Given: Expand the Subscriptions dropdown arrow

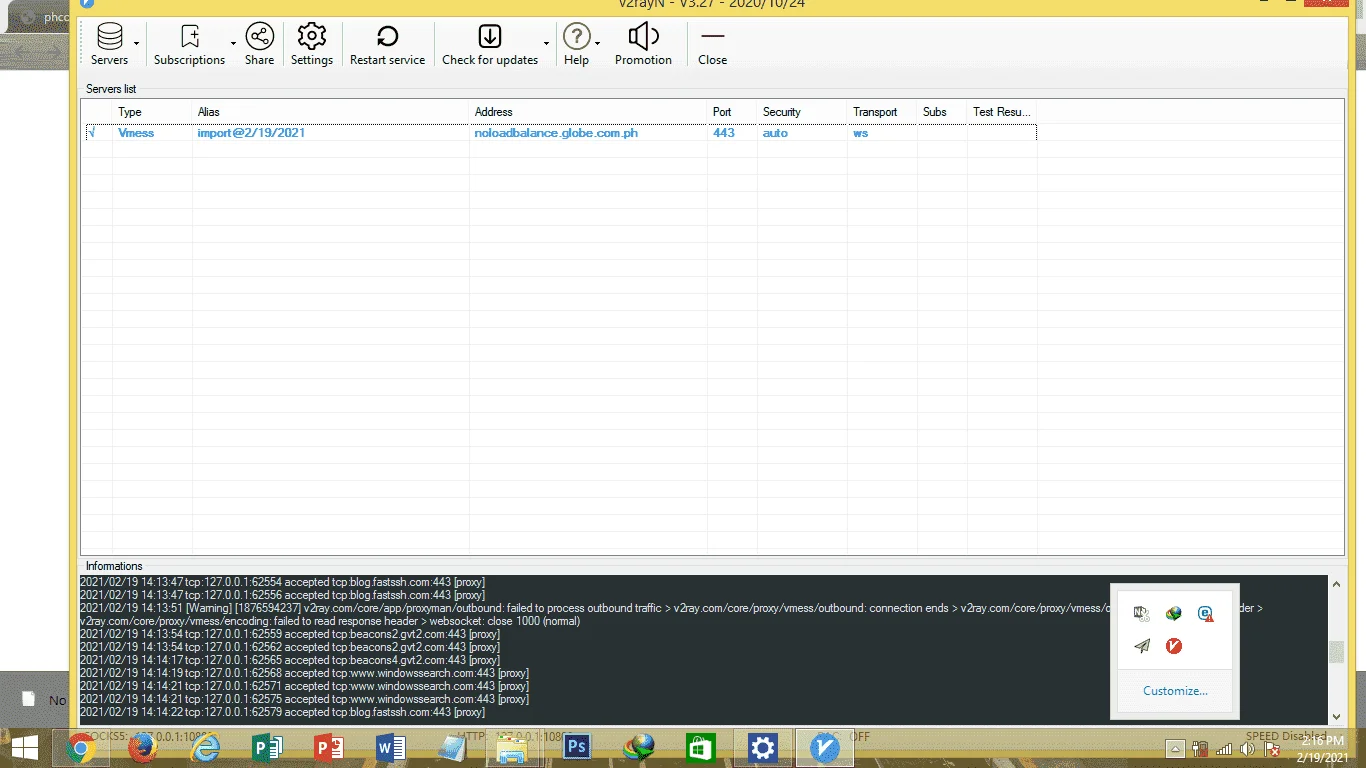Looking at the screenshot, I should click(x=234, y=44).
